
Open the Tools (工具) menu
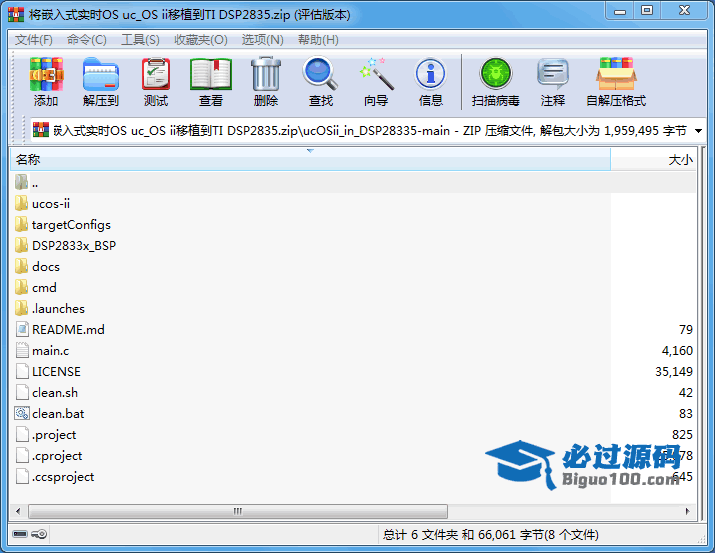[x=140, y=40]
